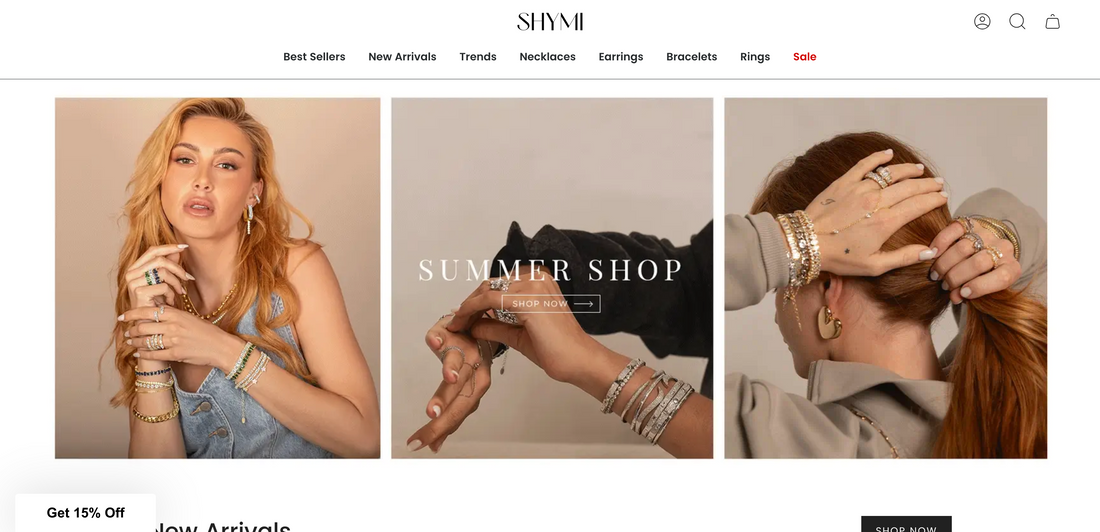
Task: Open the Necklaces category
Action: click(547, 57)
